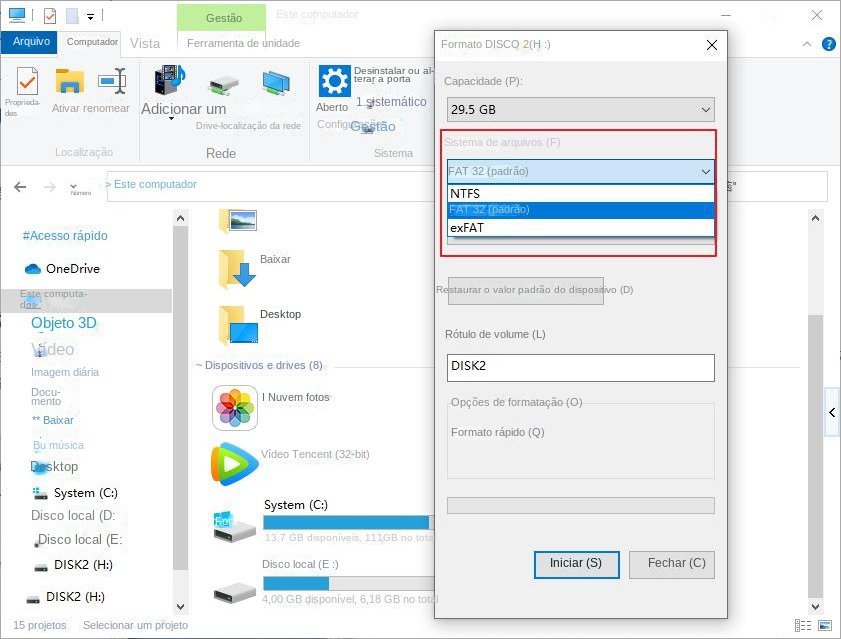
Task: Click the back arrow navigation button
Action: point(21,187)
